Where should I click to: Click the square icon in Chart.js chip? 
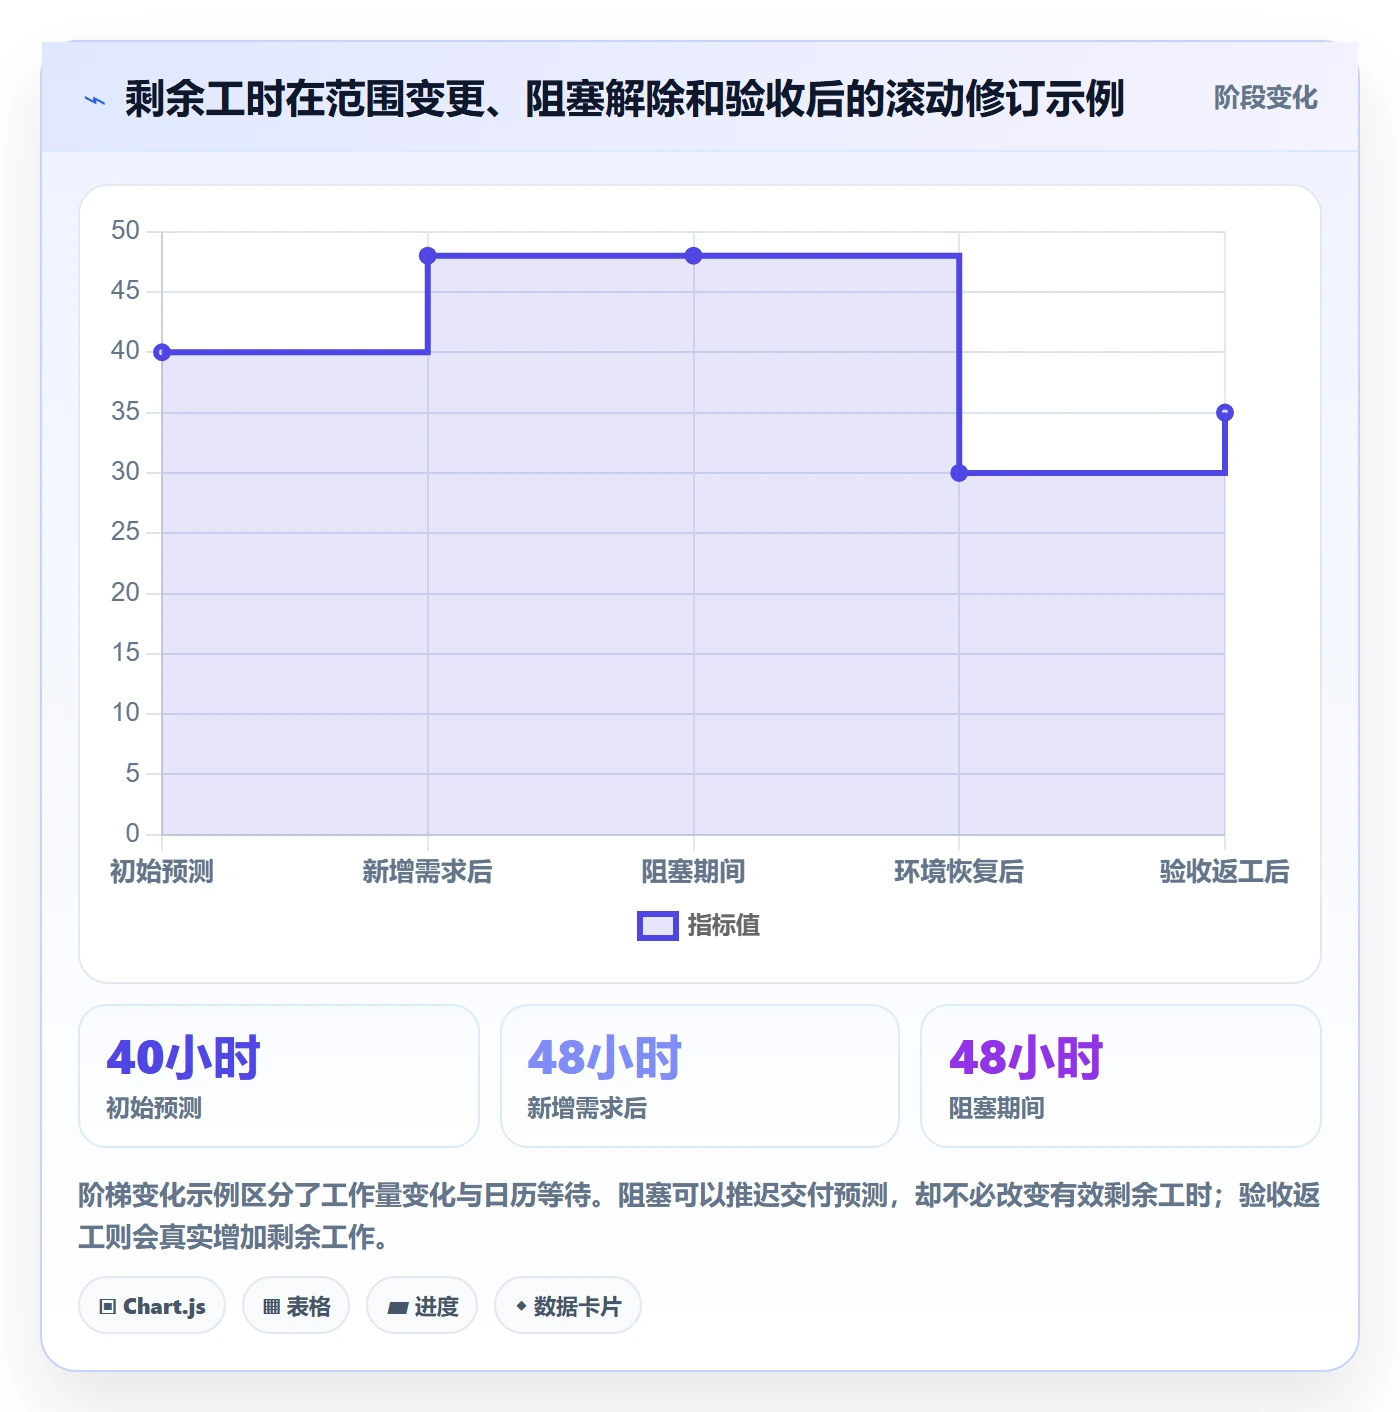(108, 1307)
